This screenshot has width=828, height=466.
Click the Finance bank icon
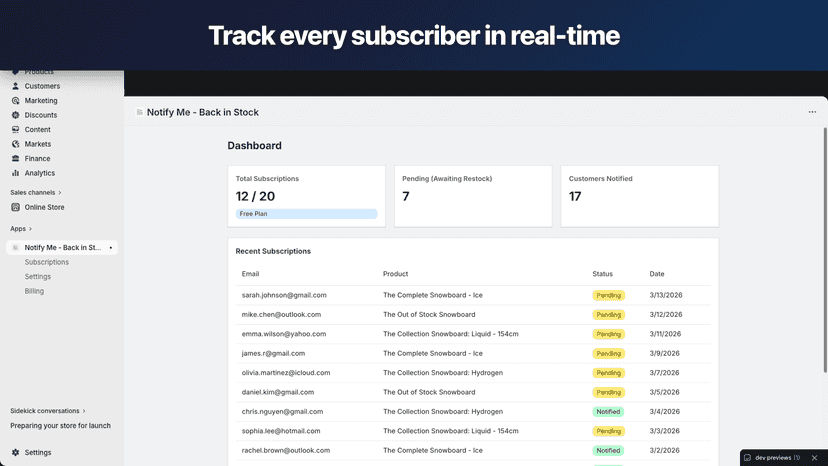(15, 159)
